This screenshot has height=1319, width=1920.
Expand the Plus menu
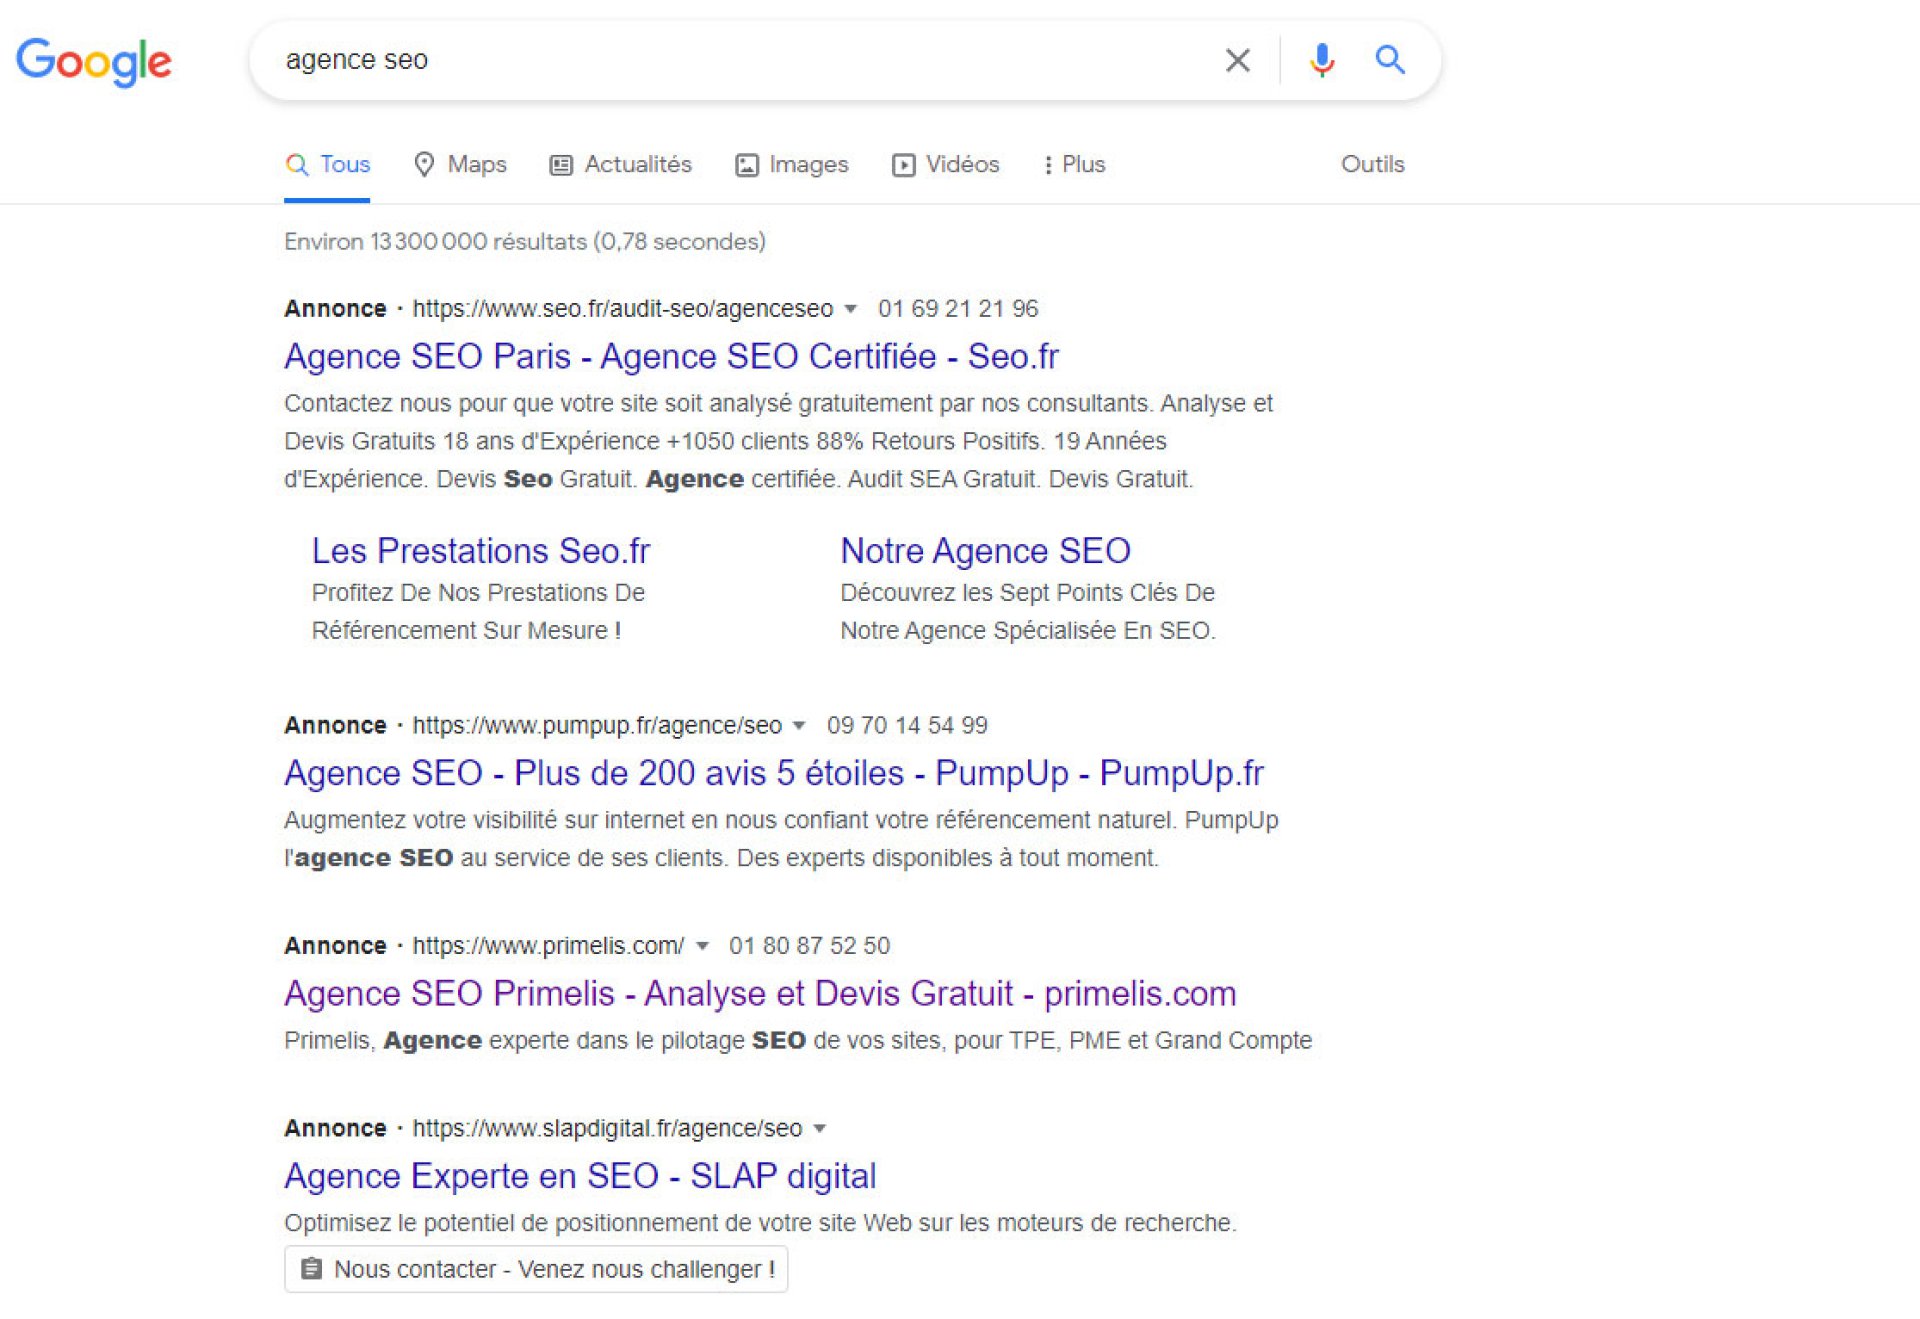[1074, 164]
